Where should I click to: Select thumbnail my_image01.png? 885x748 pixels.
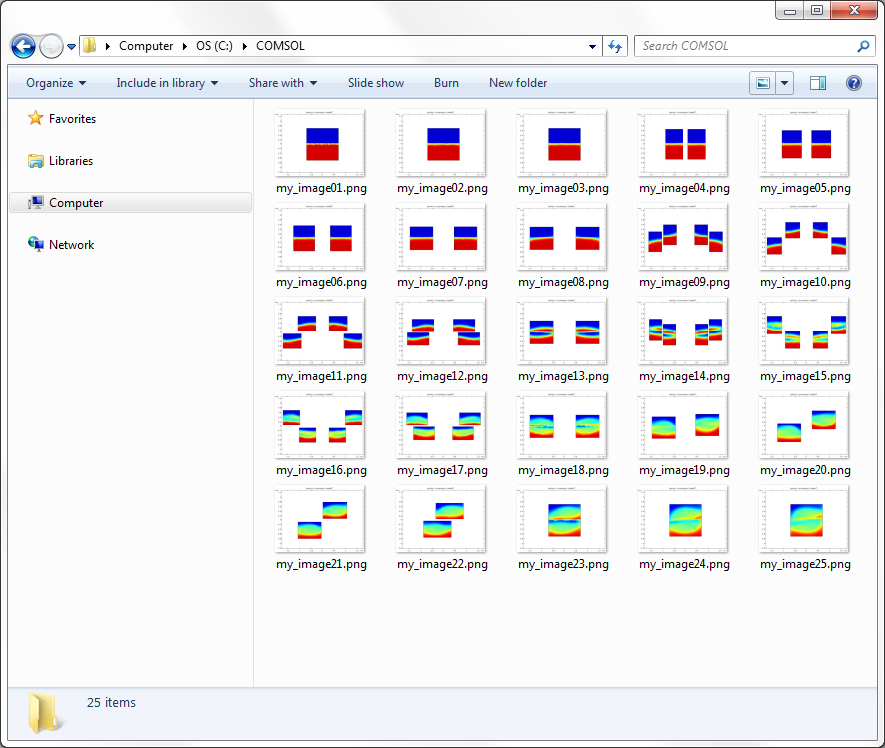321,143
